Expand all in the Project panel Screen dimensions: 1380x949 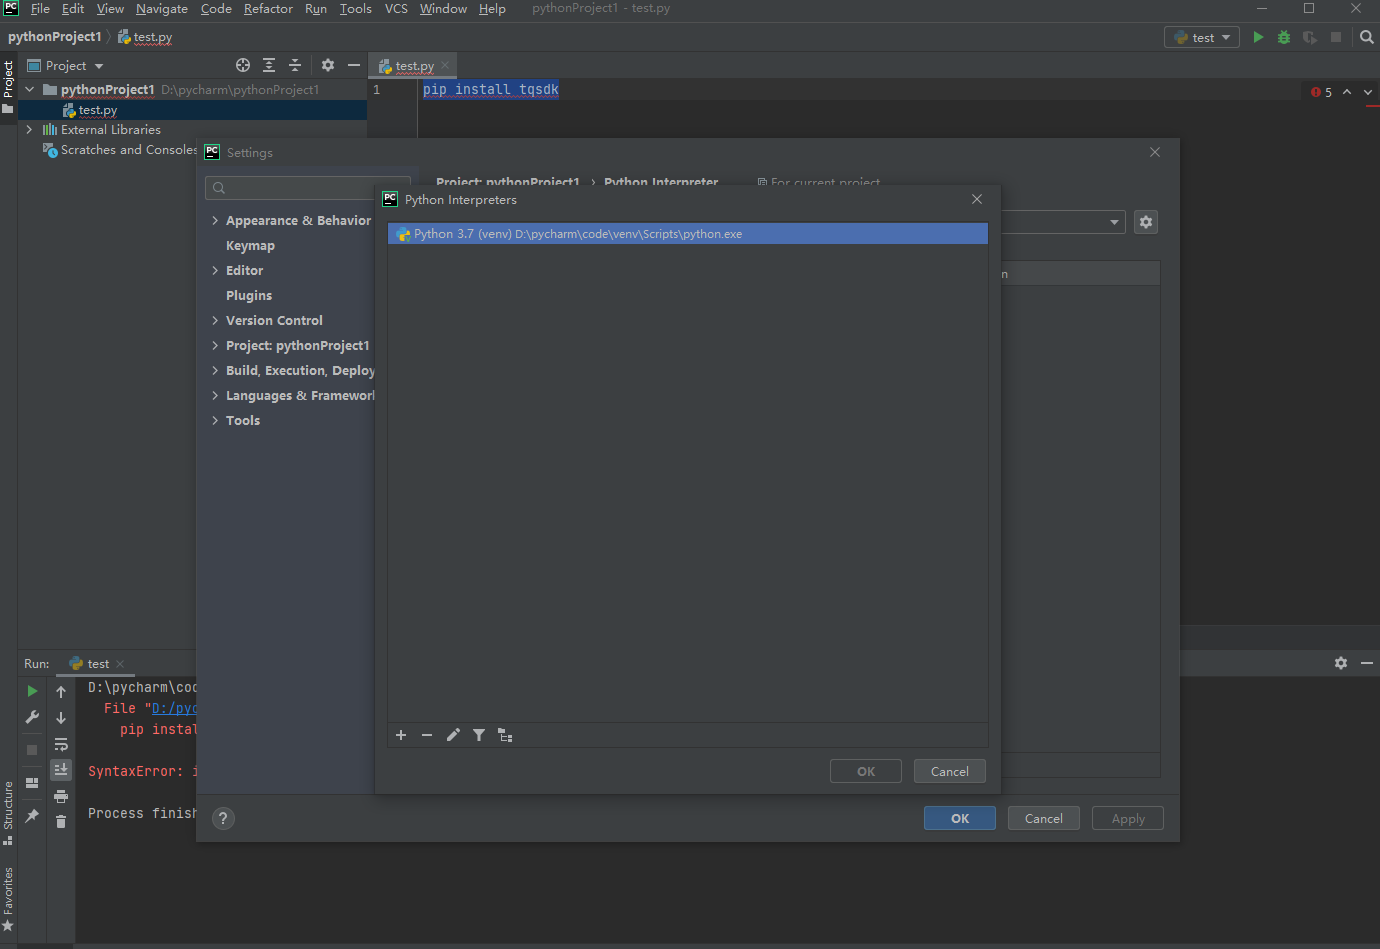coord(269,65)
